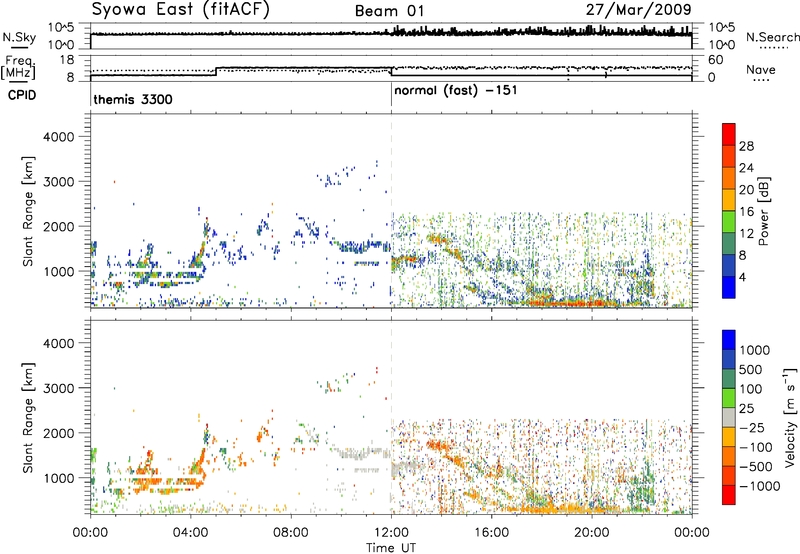Pick the Velocity colorbar segment between -1000 and -500
Image resolution: width=800 pixels, height=554 pixels.
[729, 475]
